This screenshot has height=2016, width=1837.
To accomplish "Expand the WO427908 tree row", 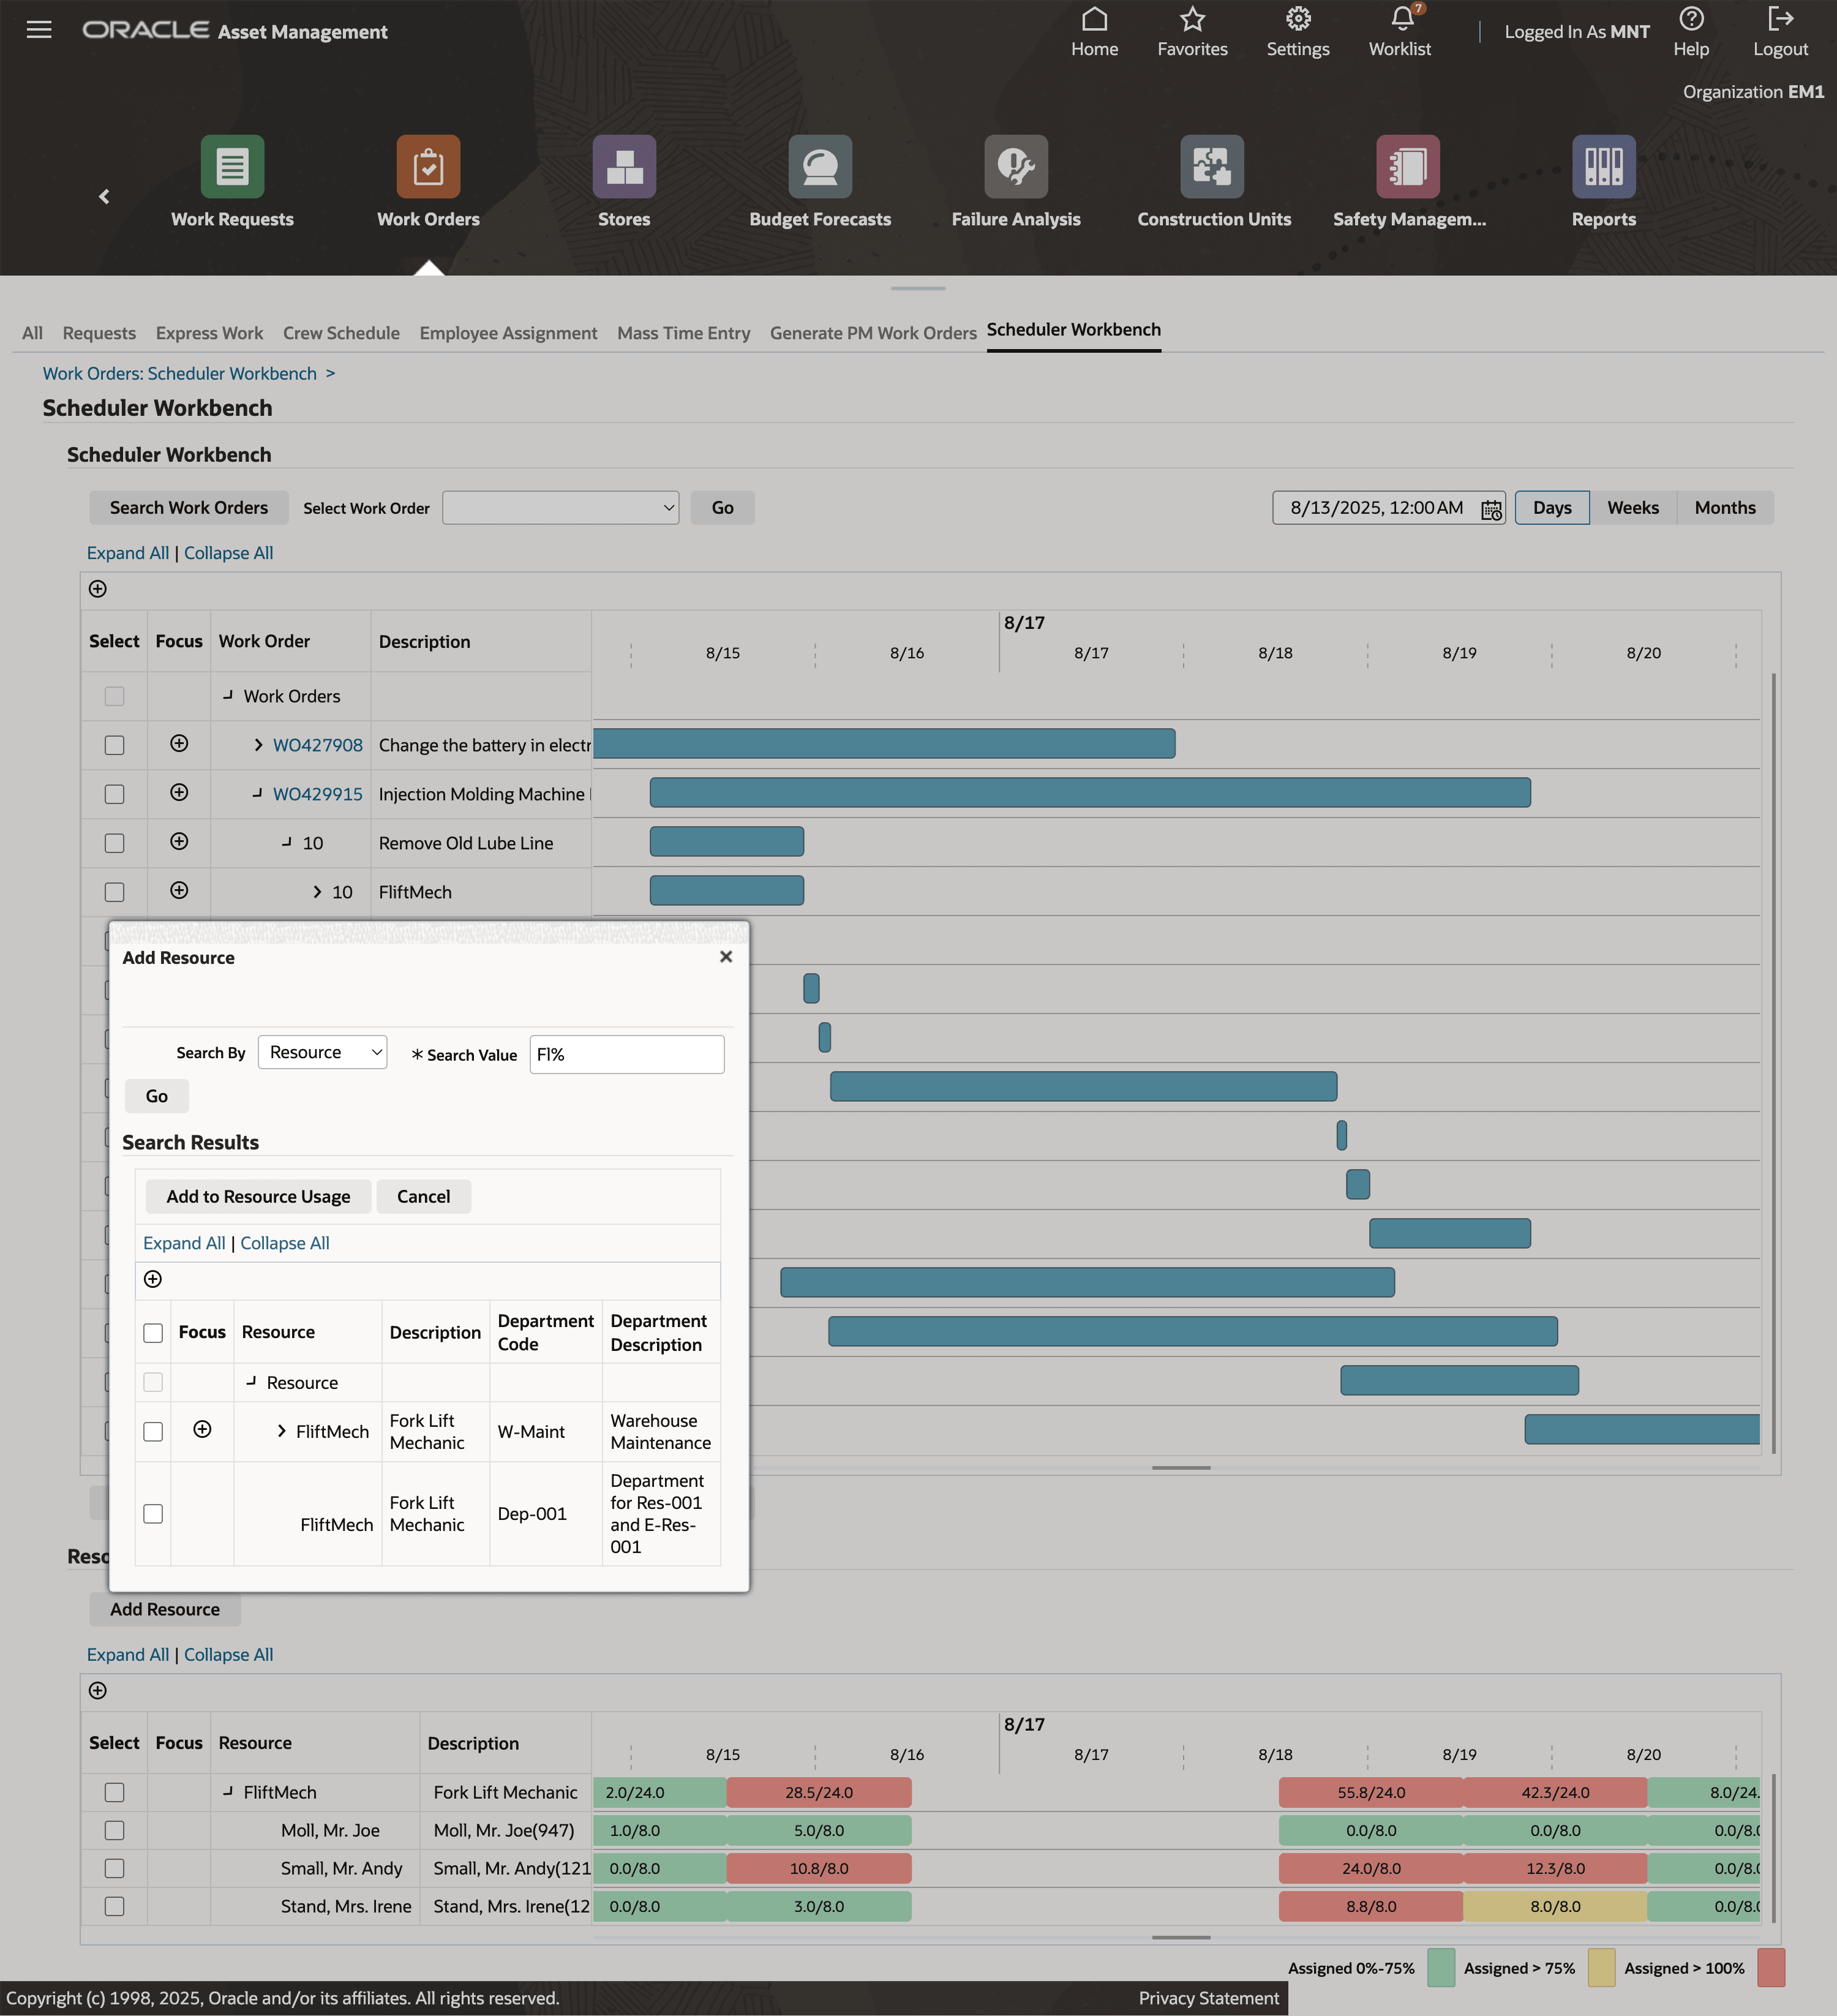I will click(x=258, y=745).
